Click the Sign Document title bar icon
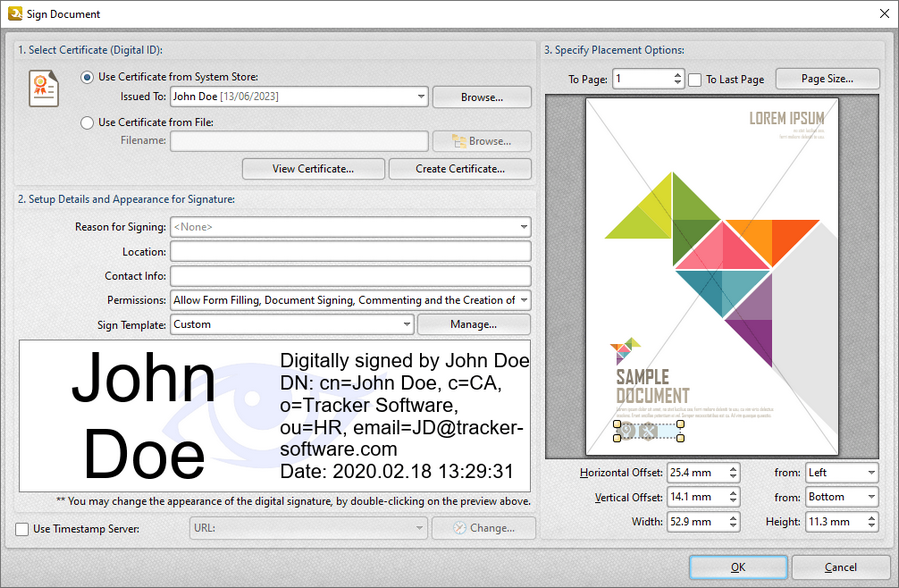Screen dimensions: 899x588 click(14, 14)
